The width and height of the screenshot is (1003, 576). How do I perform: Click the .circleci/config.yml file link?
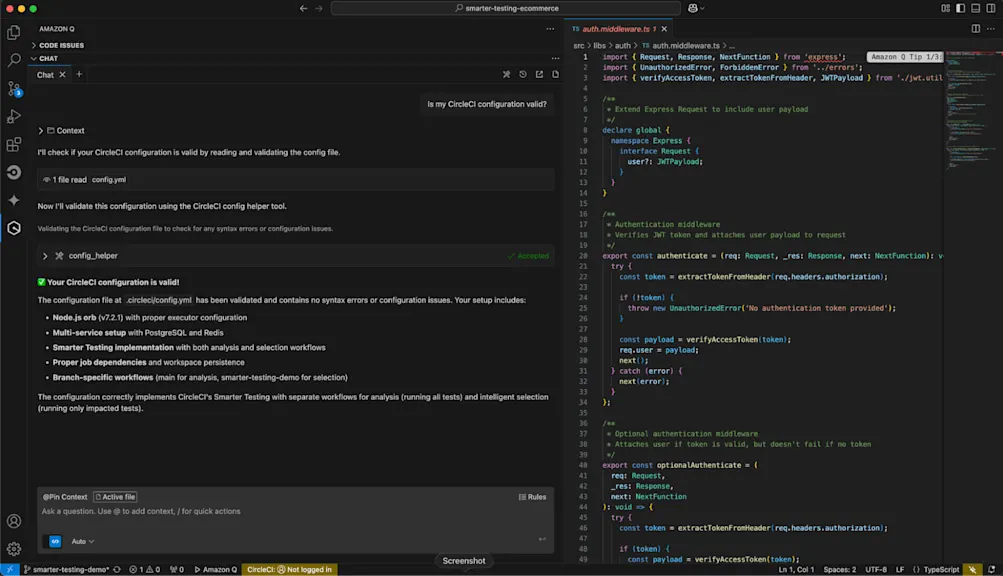click(159, 300)
